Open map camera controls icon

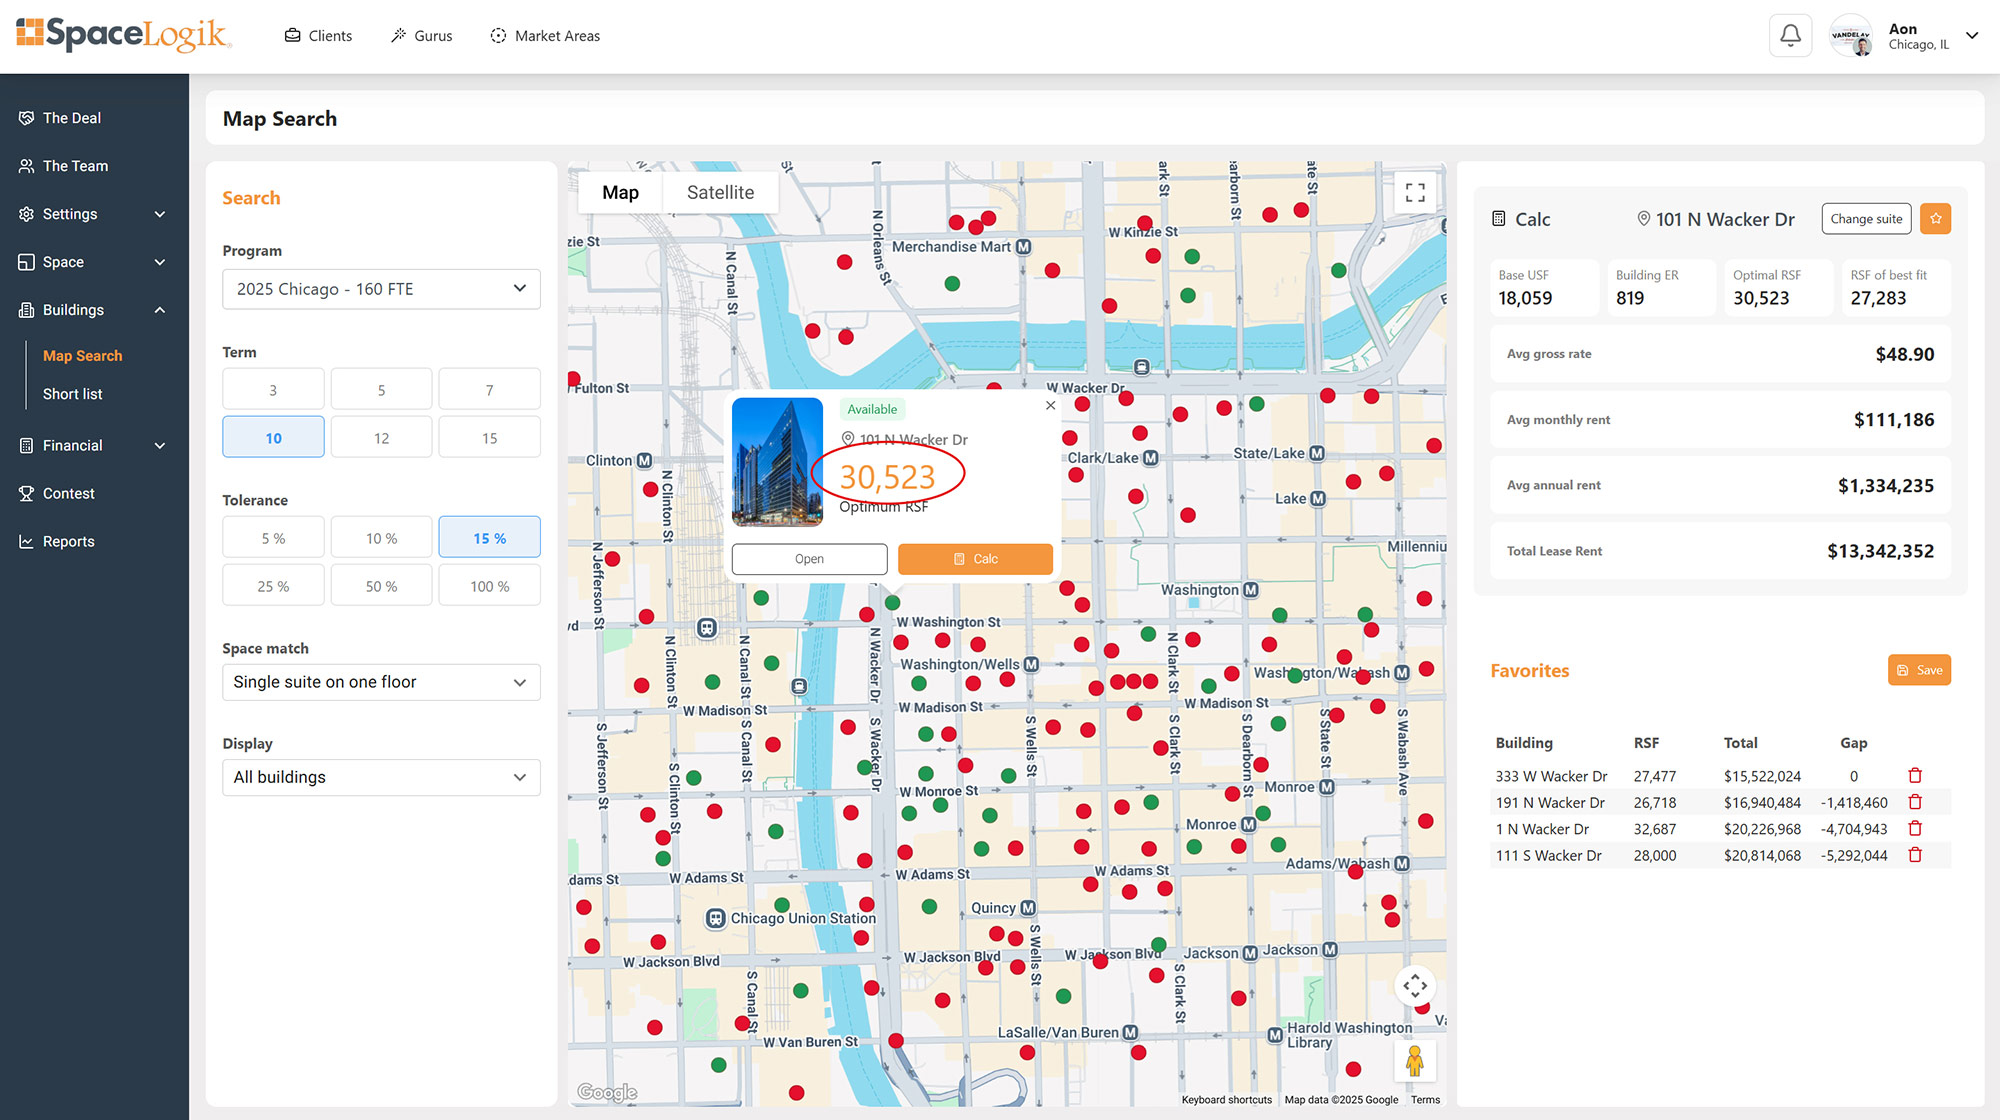pos(1415,986)
